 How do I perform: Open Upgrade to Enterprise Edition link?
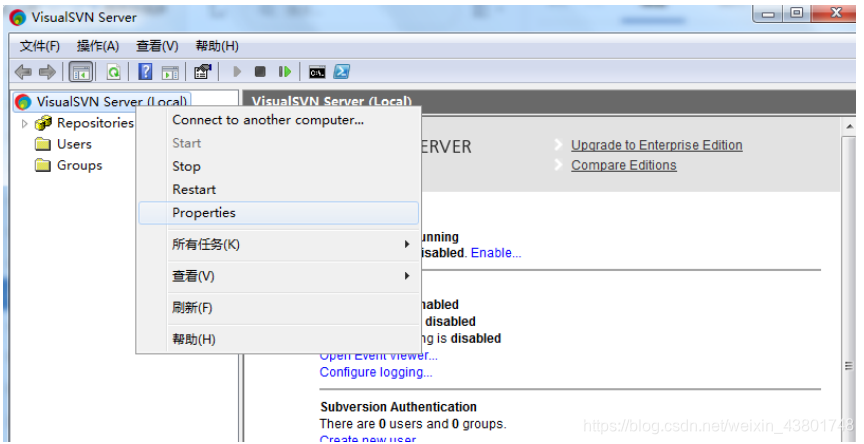point(656,145)
